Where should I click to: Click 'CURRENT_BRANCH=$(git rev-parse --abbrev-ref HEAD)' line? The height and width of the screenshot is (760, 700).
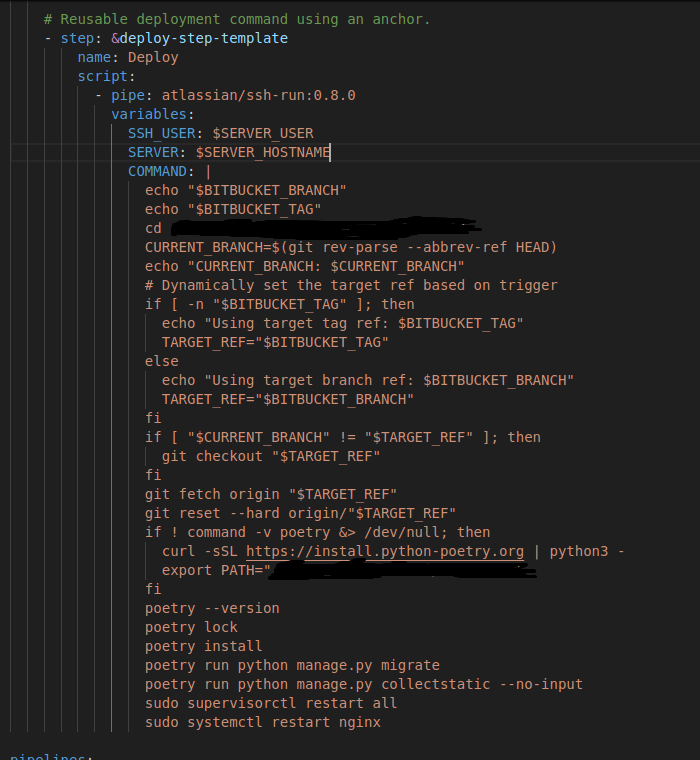click(351, 247)
